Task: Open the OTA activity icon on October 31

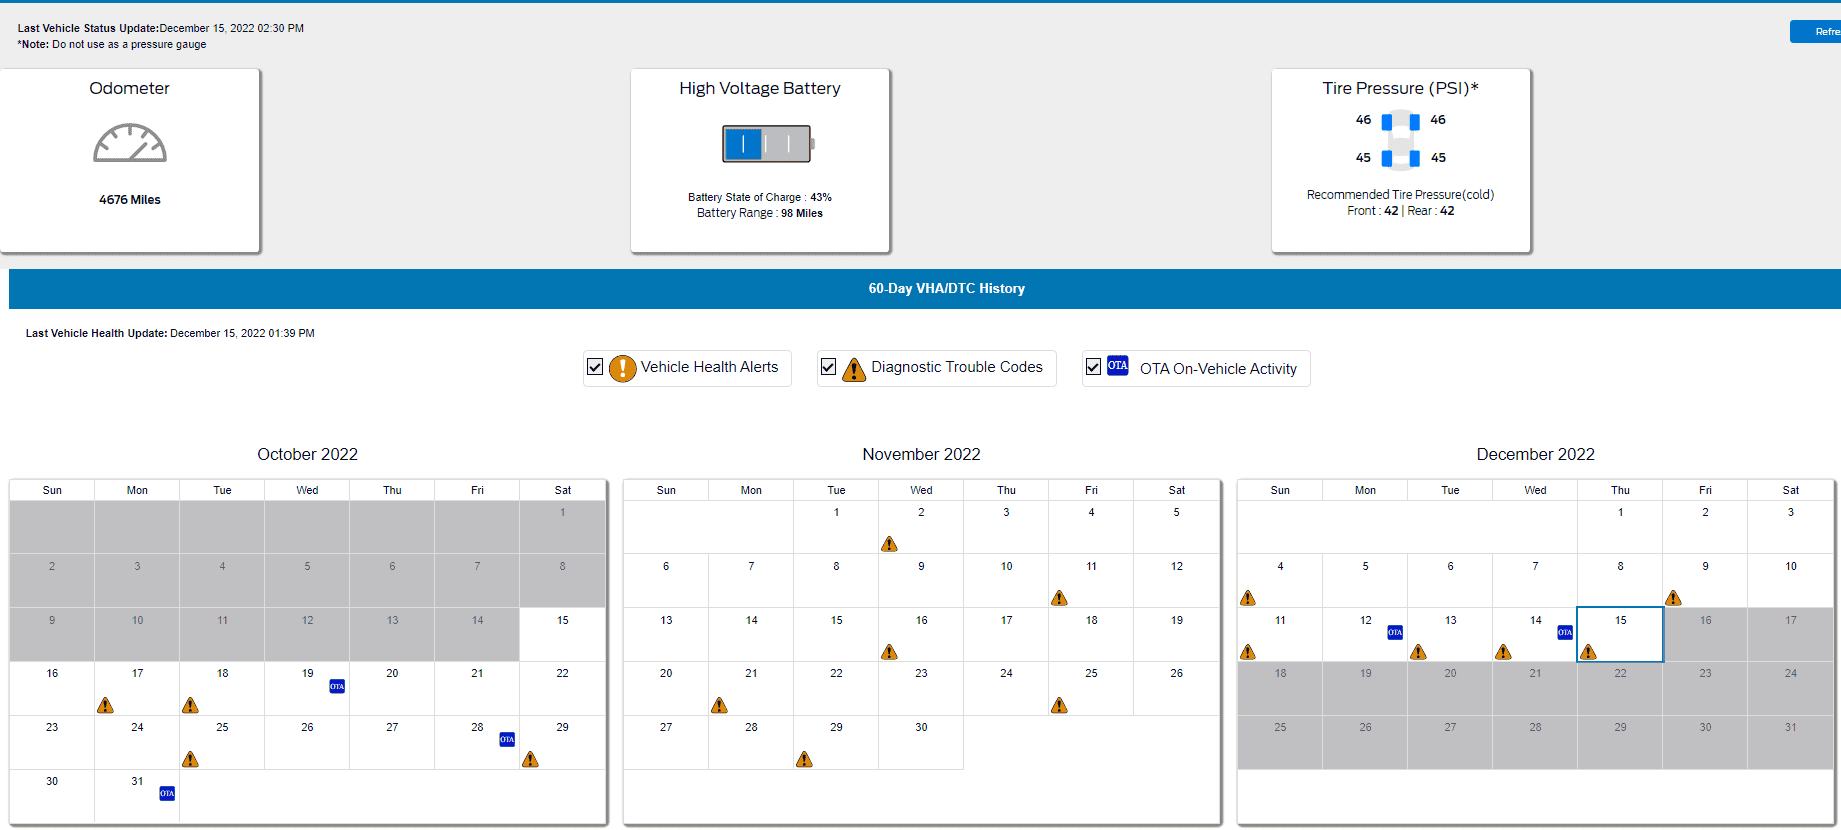Action: pyautogui.click(x=167, y=793)
